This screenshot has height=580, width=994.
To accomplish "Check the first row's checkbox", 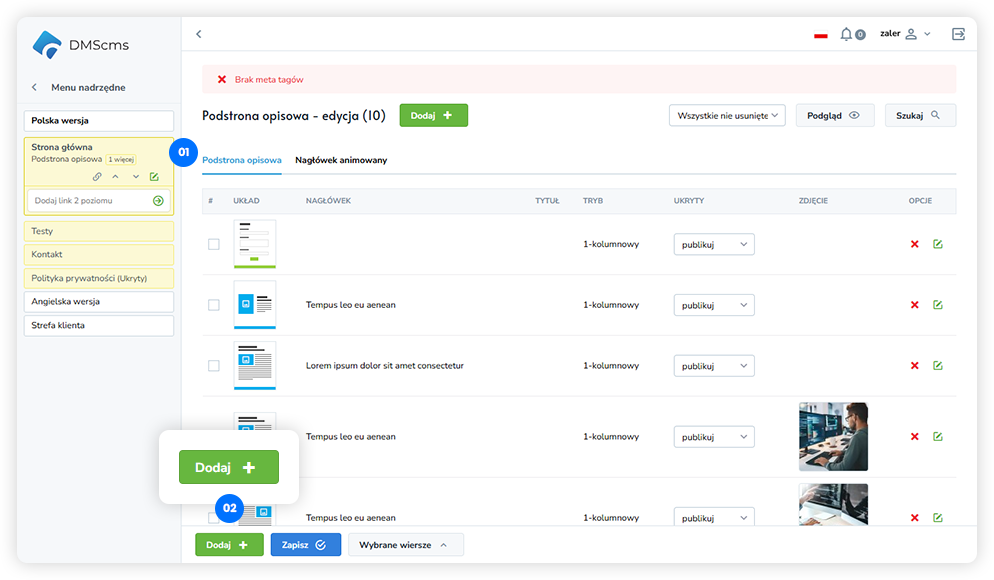I will pos(213,244).
